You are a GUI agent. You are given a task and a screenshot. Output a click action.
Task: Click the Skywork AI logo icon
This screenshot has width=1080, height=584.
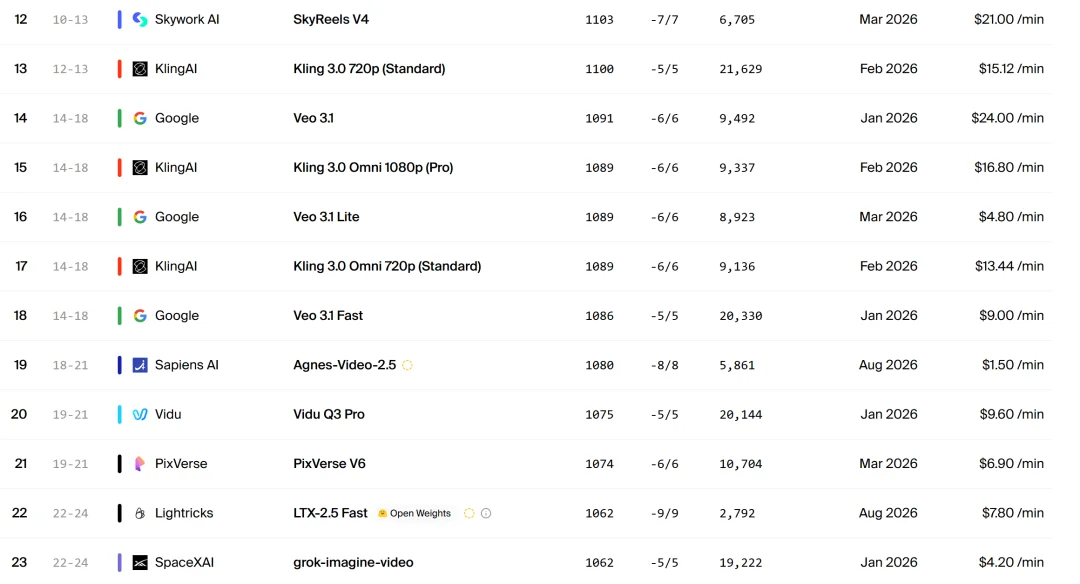[x=140, y=19]
